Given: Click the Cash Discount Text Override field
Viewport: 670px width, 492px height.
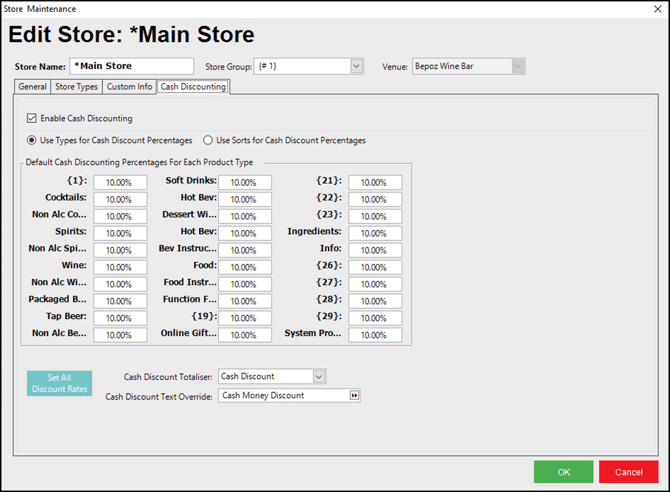Looking at the screenshot, I should pyautogui.click(x=282, y=396).
